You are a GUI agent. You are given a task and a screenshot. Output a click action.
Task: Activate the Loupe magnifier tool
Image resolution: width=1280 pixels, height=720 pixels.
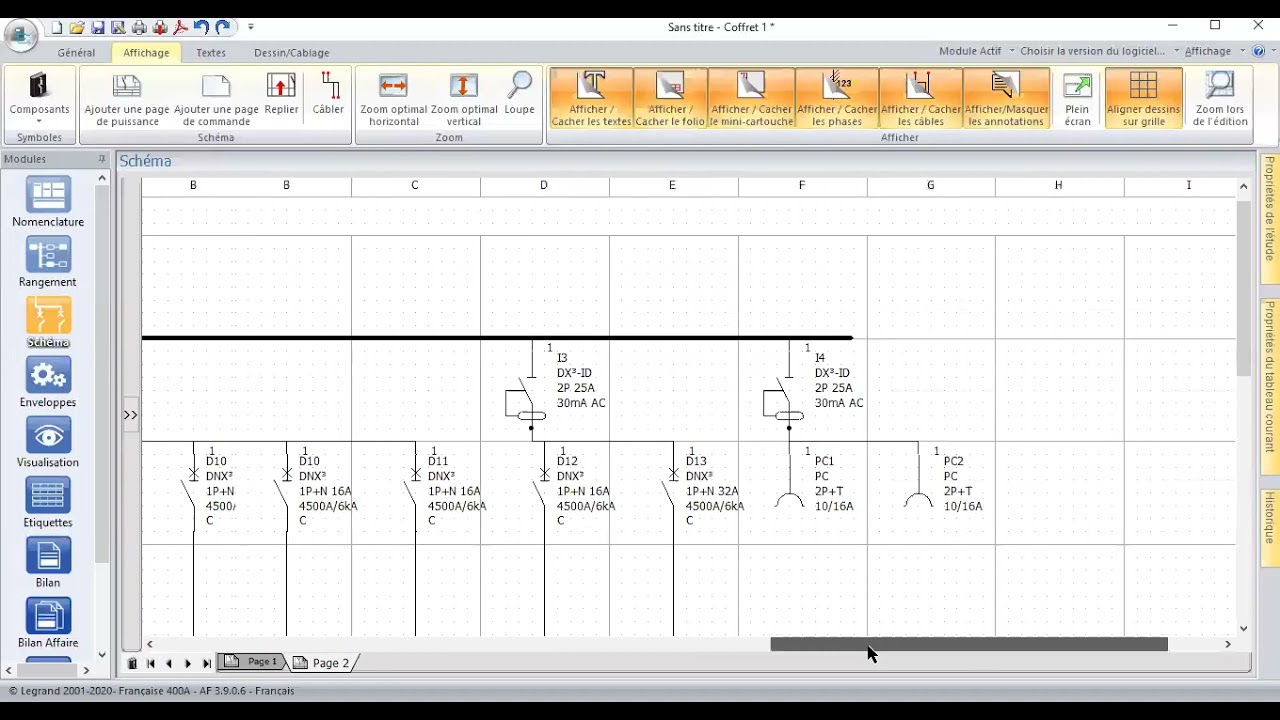click(x=519, y=94)
